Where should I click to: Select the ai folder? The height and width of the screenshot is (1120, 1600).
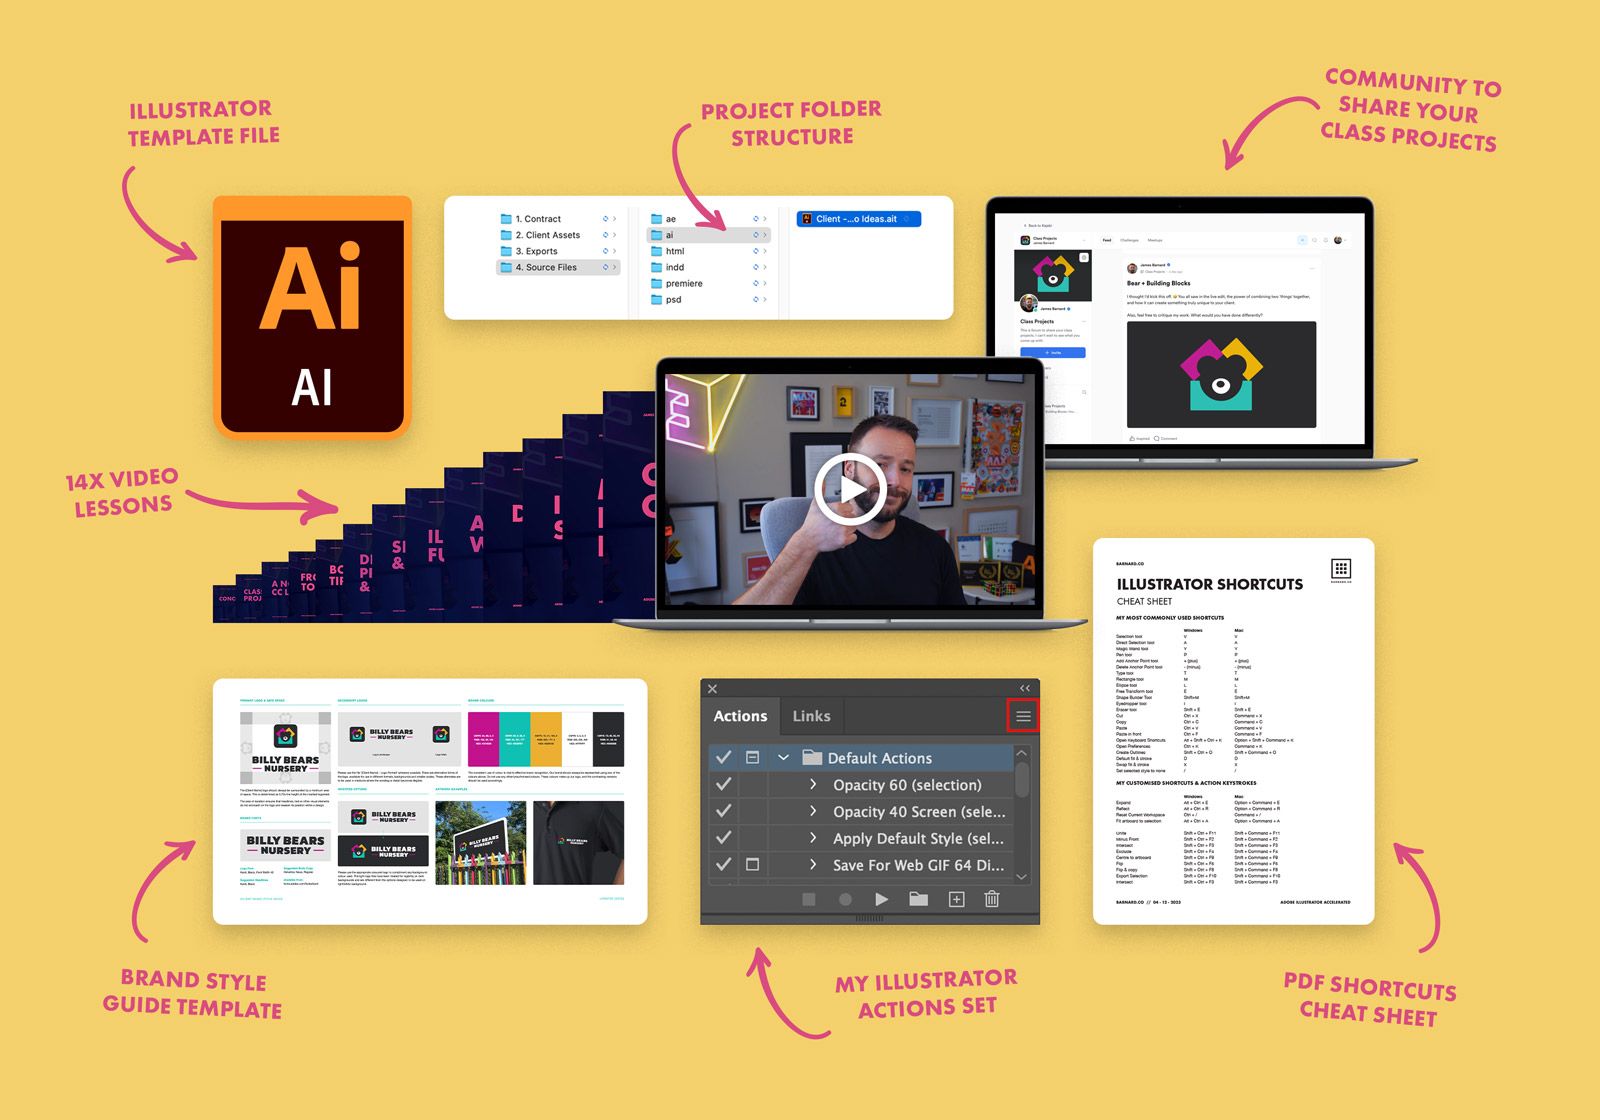coord(708,235)
